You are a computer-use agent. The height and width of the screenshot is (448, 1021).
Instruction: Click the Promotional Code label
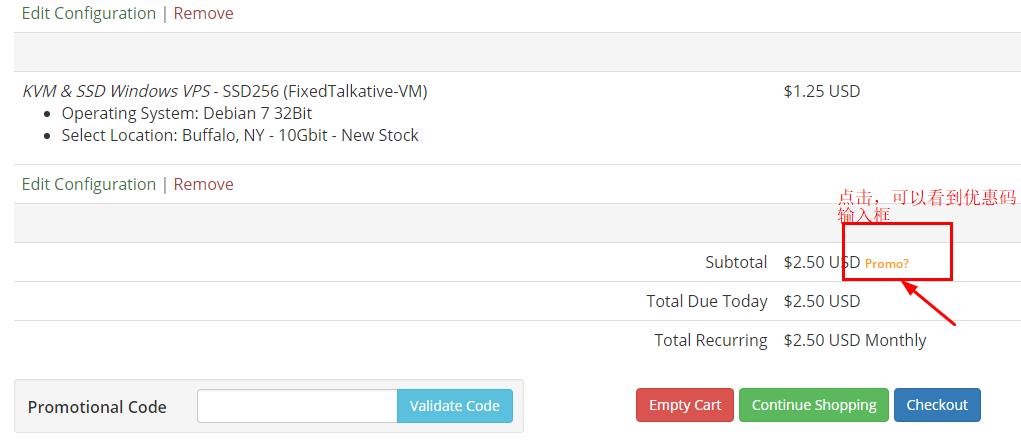(x=97, y=408)
